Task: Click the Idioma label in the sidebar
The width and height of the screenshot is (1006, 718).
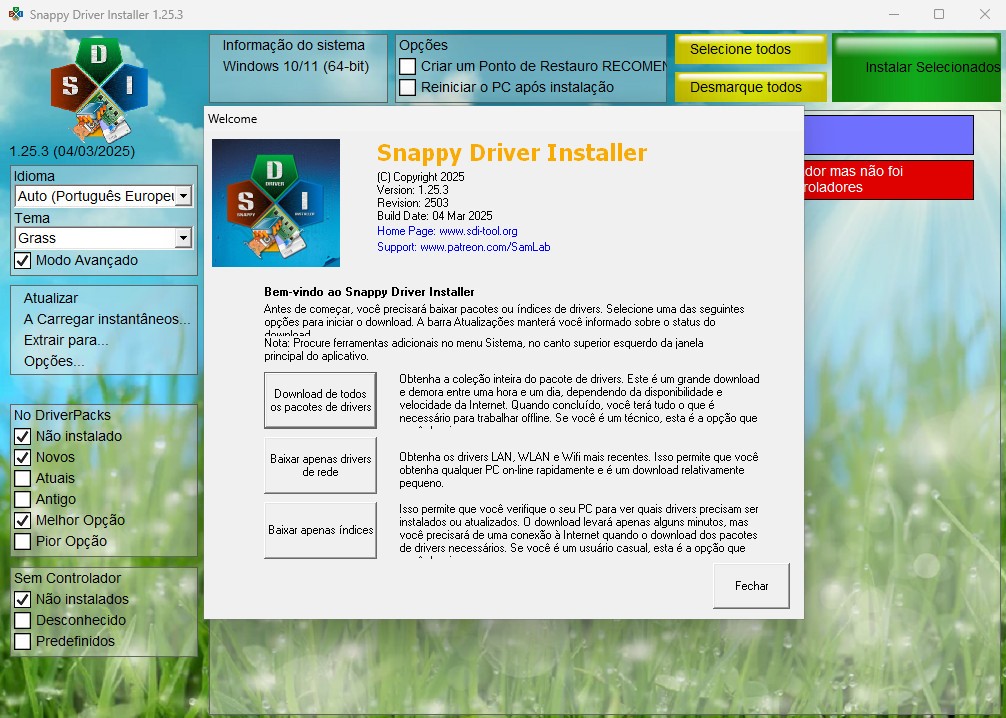Action: 34,176
